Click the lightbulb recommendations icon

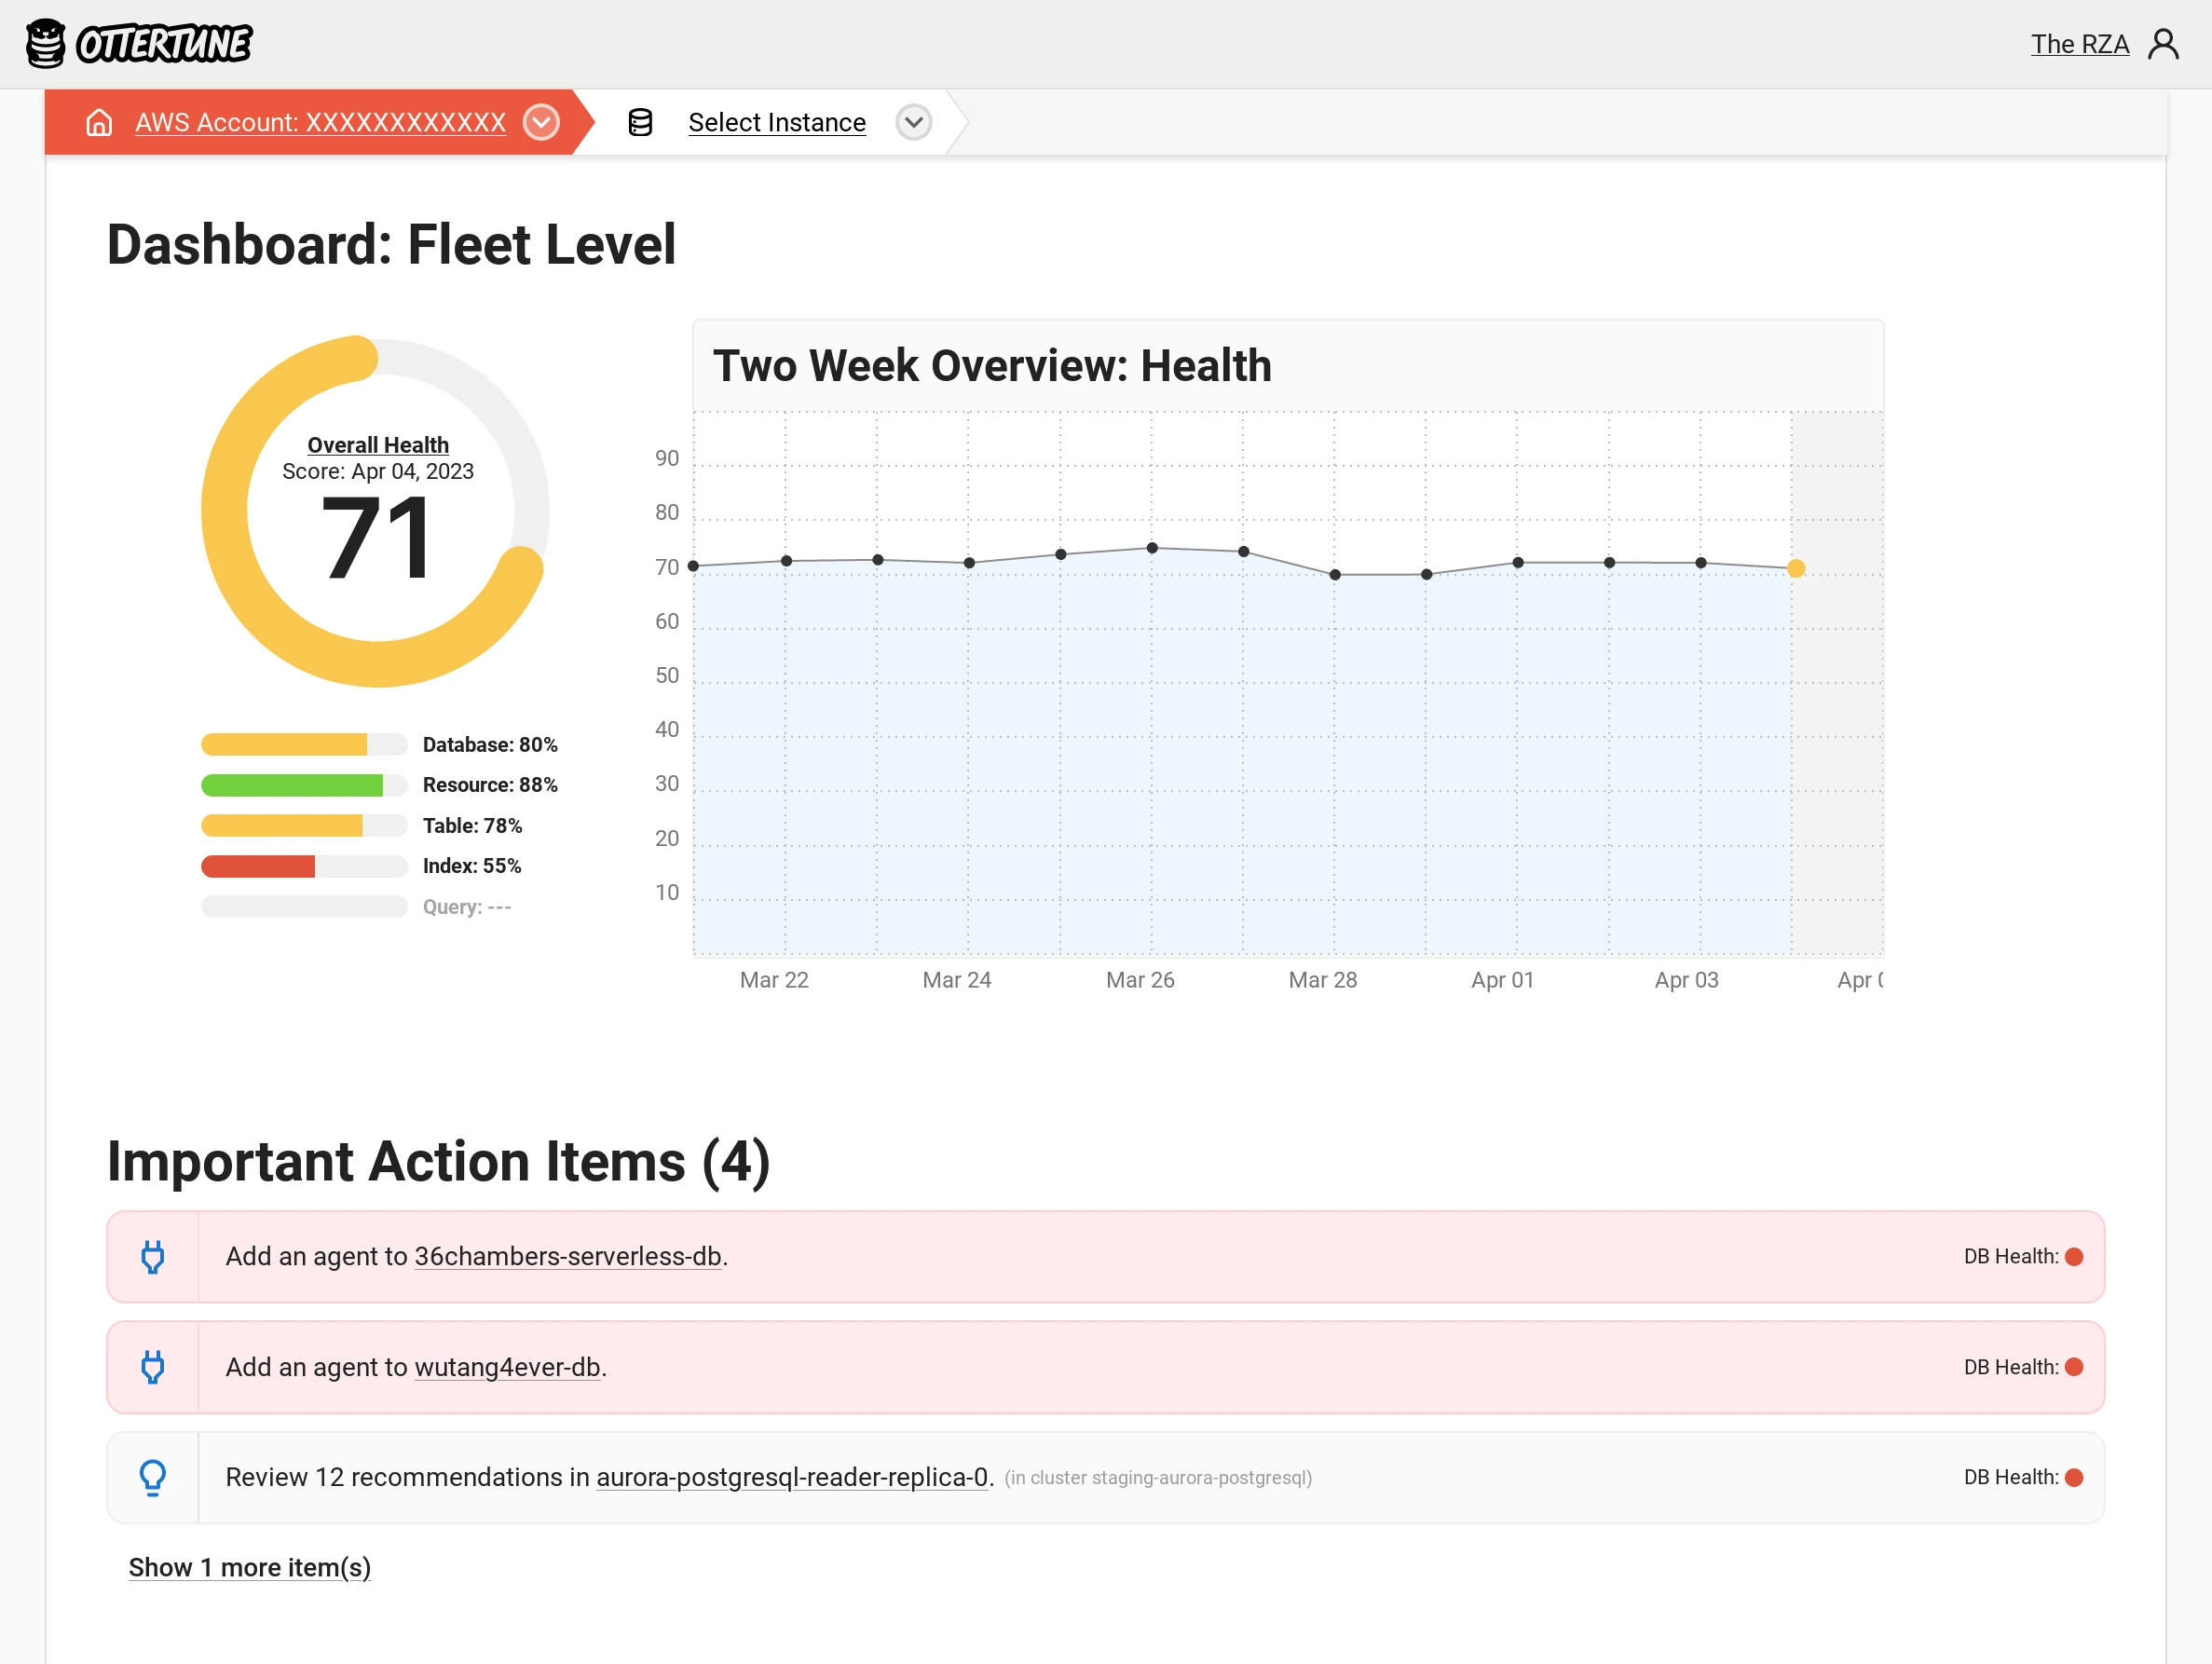point(153,1477)
